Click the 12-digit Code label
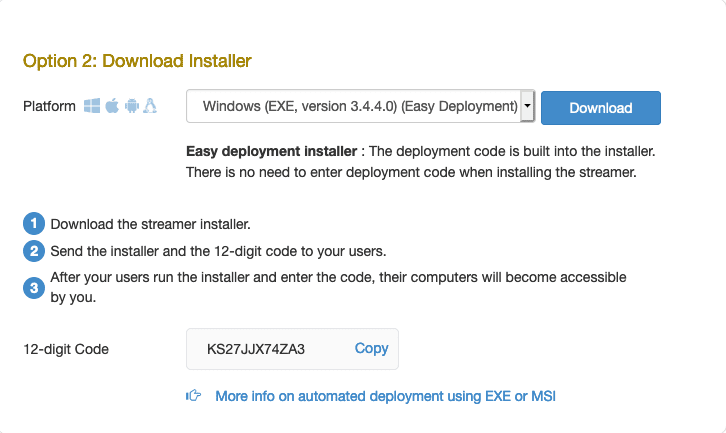 [66, 349]
